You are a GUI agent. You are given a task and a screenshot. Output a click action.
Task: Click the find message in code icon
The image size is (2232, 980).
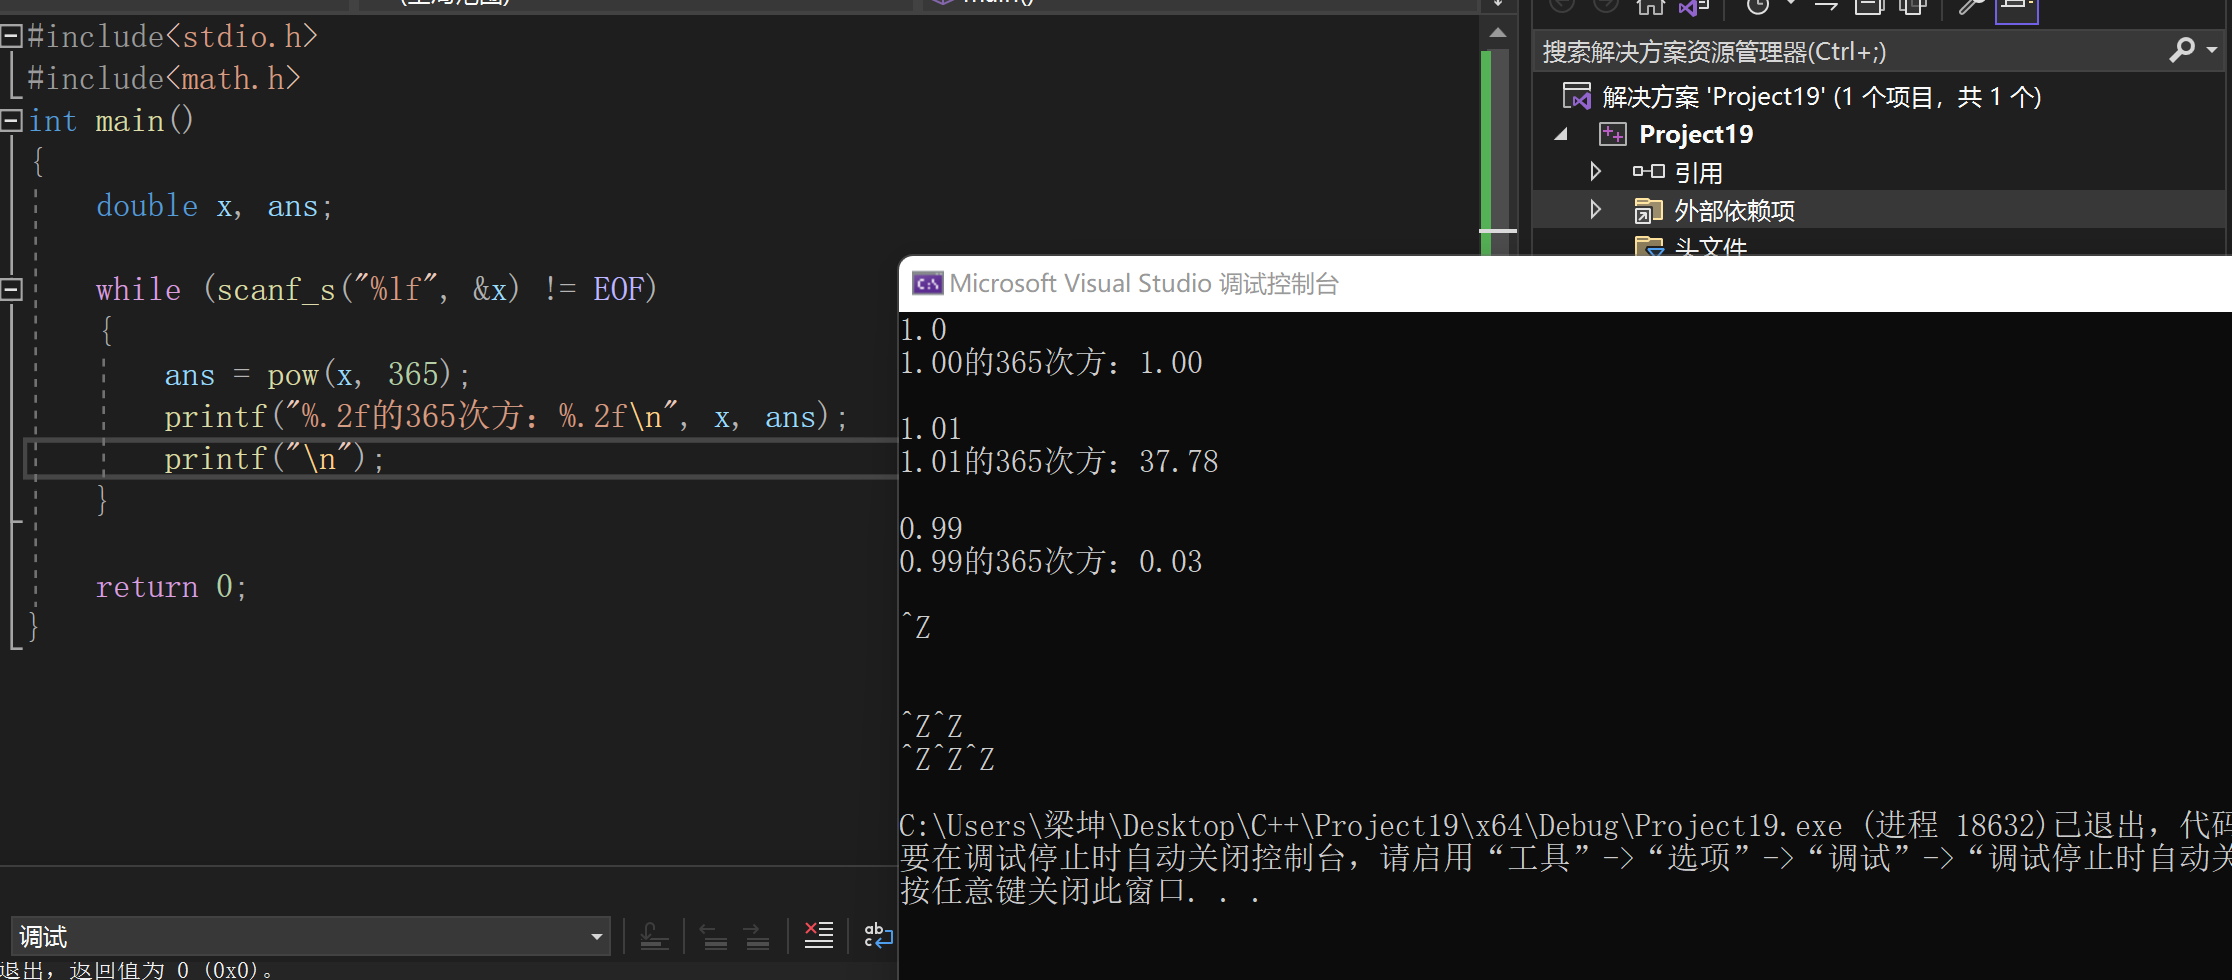(654, 936)
